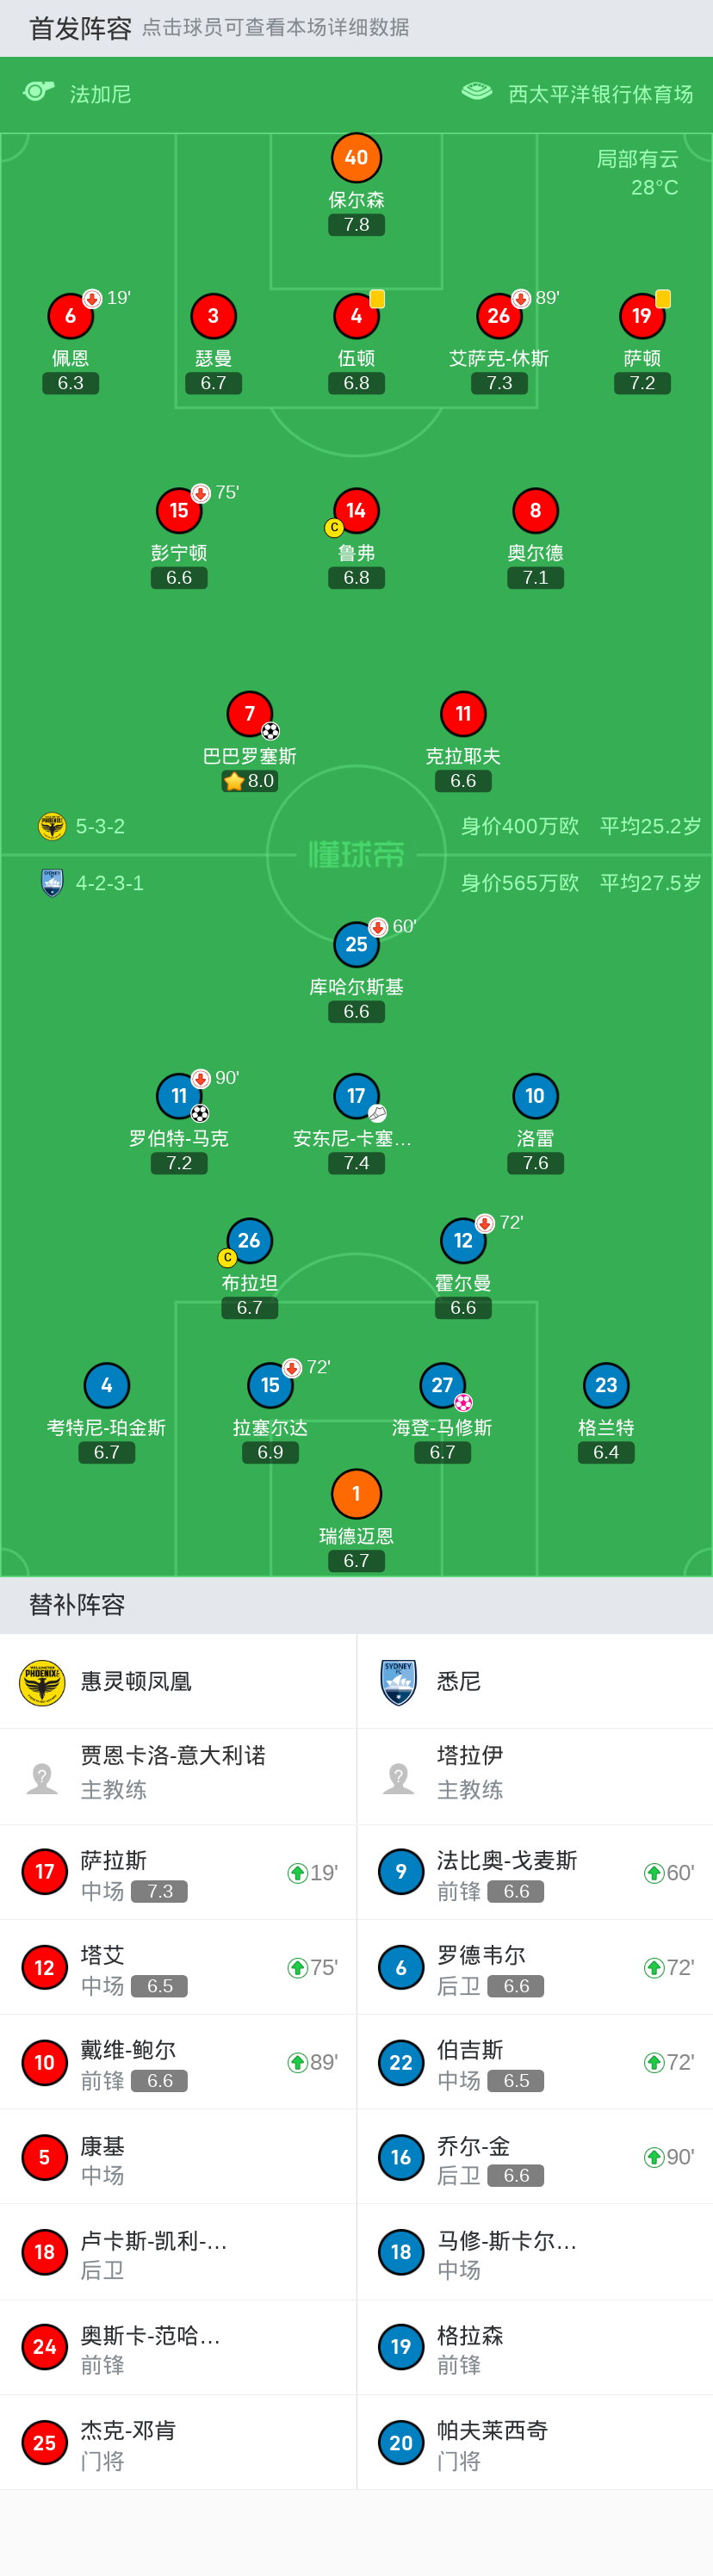Click 洛雷 number 10 player circle
The image size is (713, 2576).
point(535,1096)
